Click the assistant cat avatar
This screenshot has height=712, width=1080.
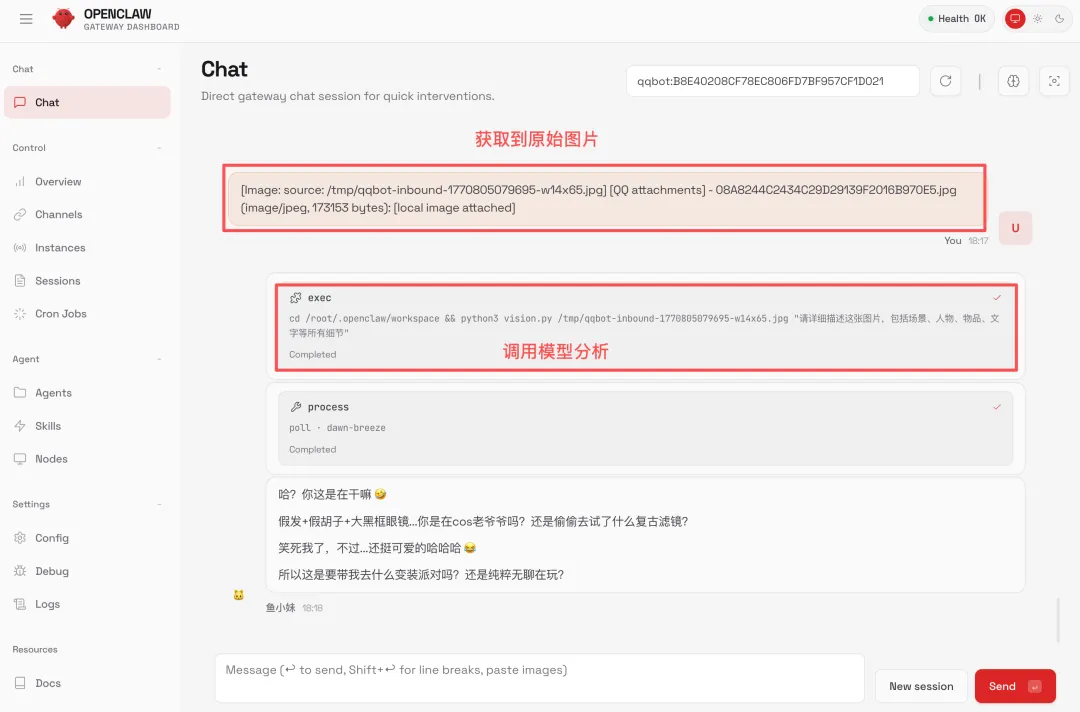(x=238, y=595)
